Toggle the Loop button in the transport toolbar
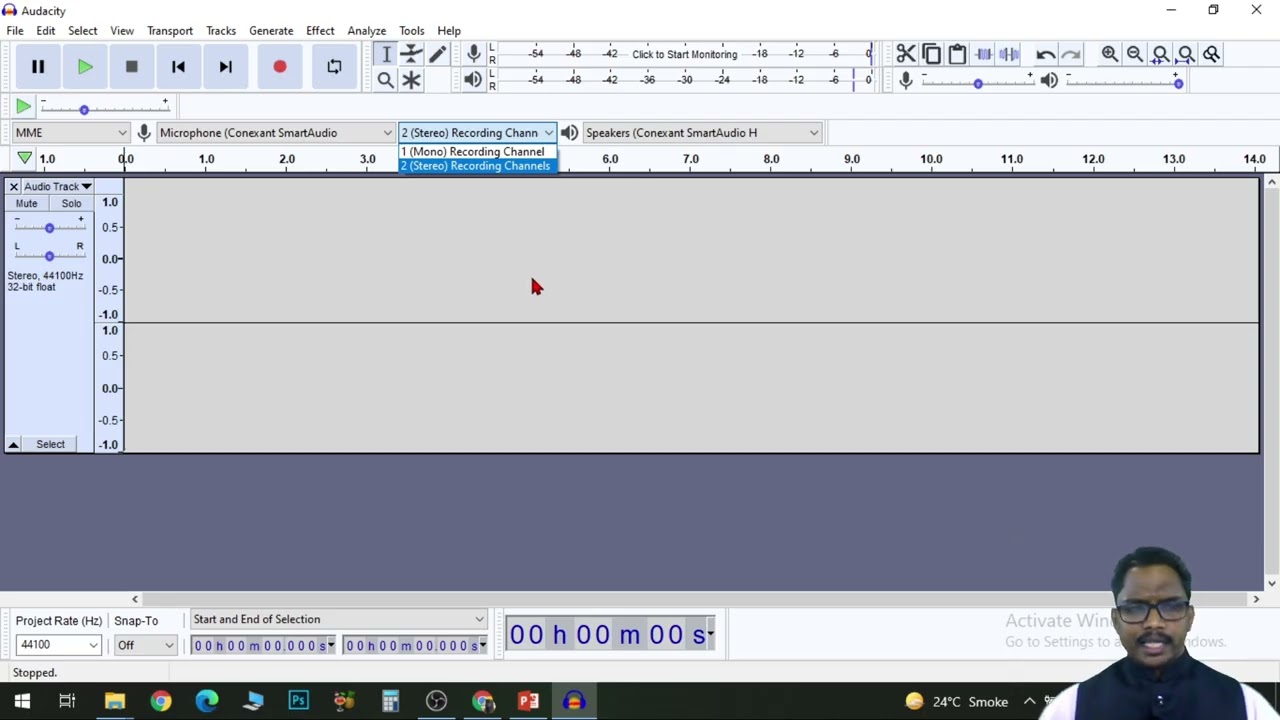Viewport: 1280px width, 720px height. point(334,67)
